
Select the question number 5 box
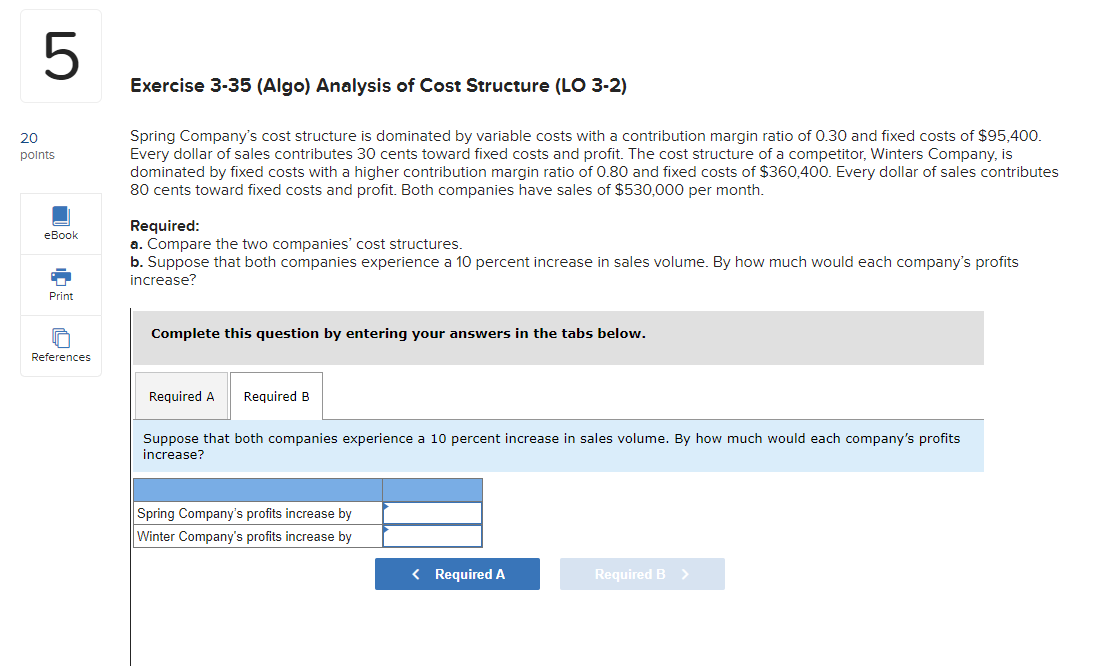pos(60,55)
